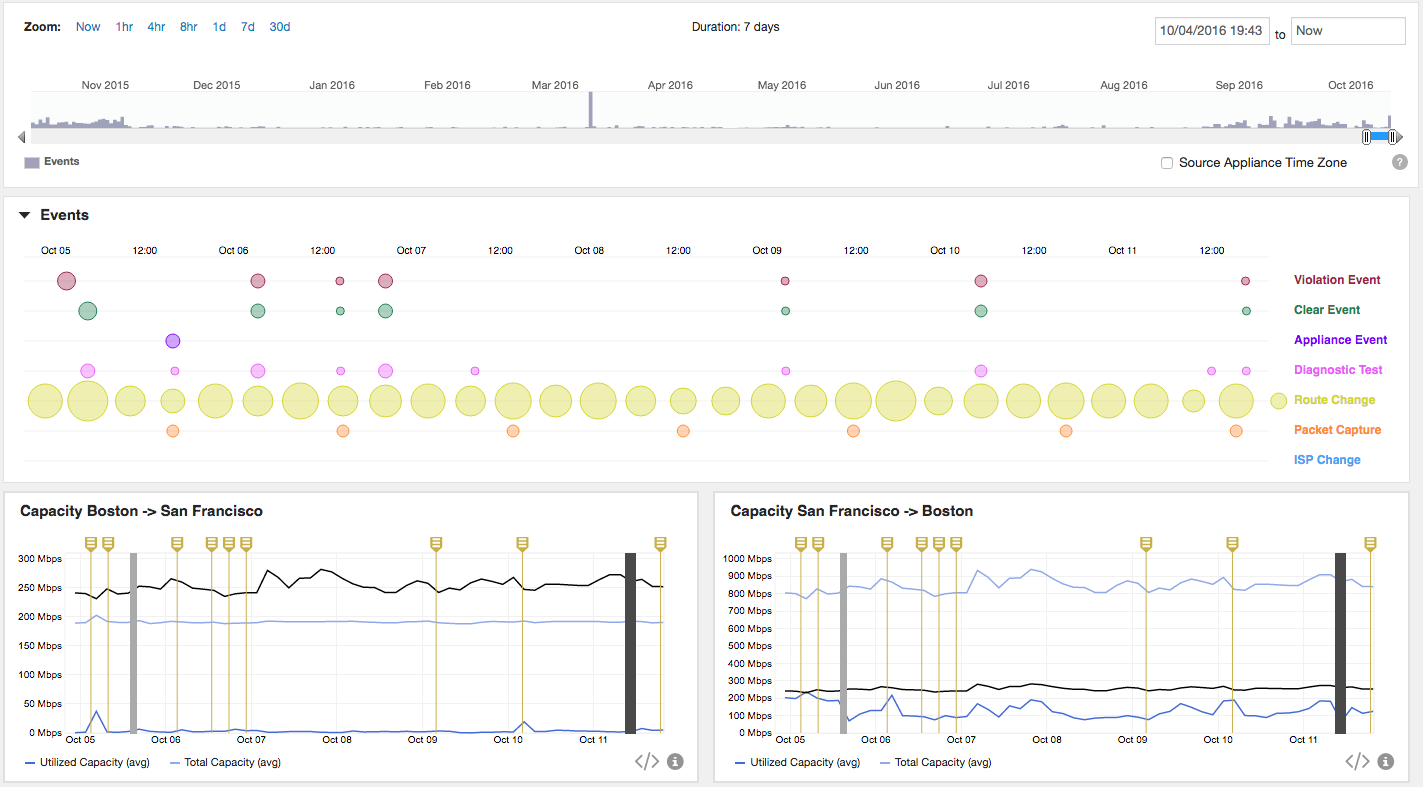Open embed code for San Francisco -> Boston chart

click(x=1357, y=762)
